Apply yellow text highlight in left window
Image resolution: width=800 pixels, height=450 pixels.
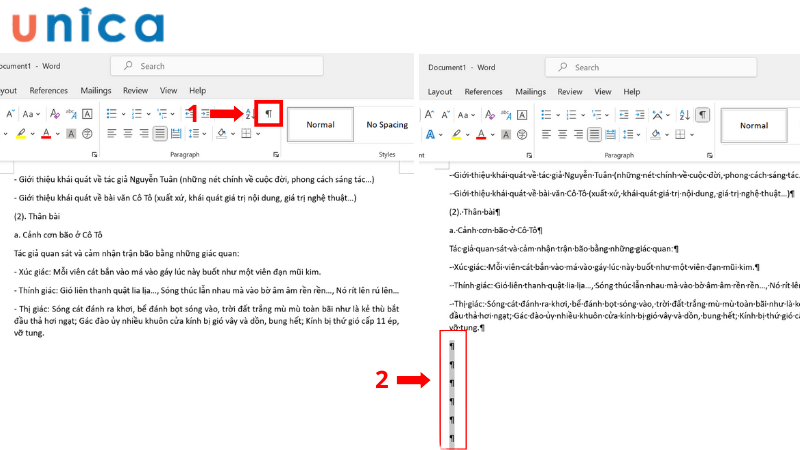pyautogui.click(x=21, y=134)
